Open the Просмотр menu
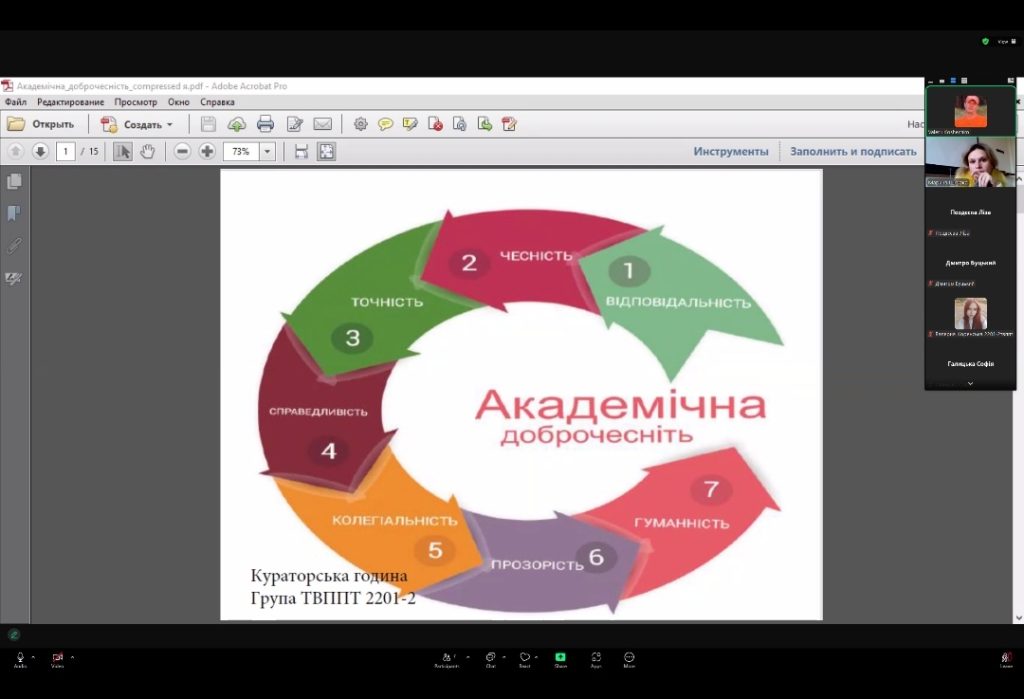The height and width of the screenshot is (699, 1024). coord(135,102)
